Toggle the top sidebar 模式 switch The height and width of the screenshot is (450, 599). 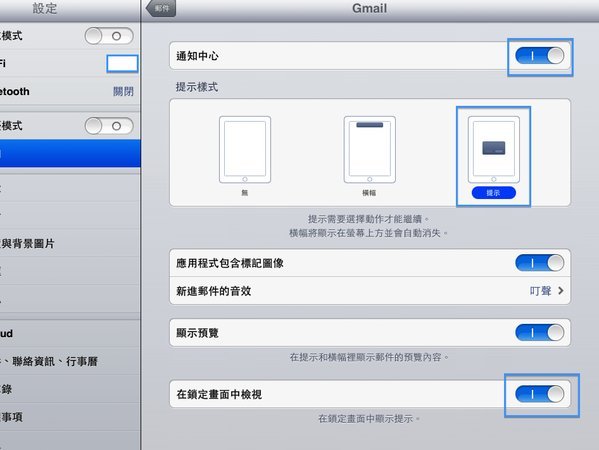click(x=109, y=36)
